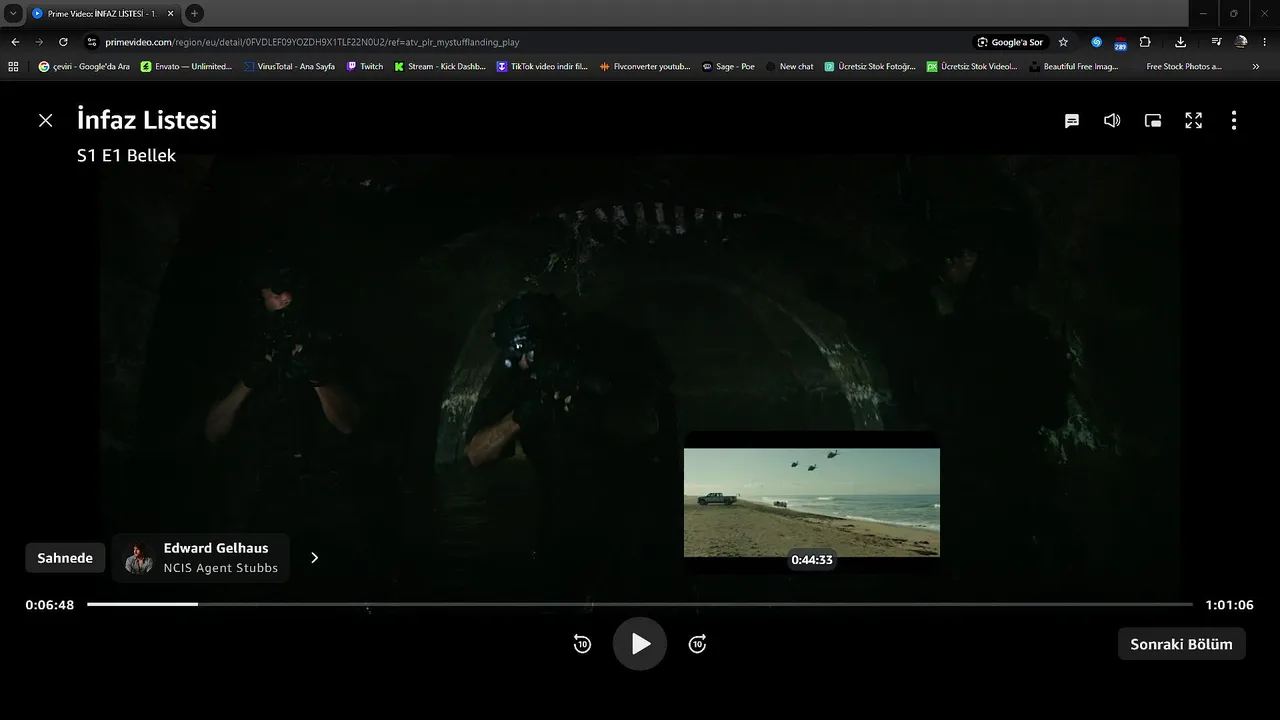This screenshot has height=720, width=1280.
Task: Open the Ücretsiz Stok Fotoğraf bookmark
Action: 870,66
